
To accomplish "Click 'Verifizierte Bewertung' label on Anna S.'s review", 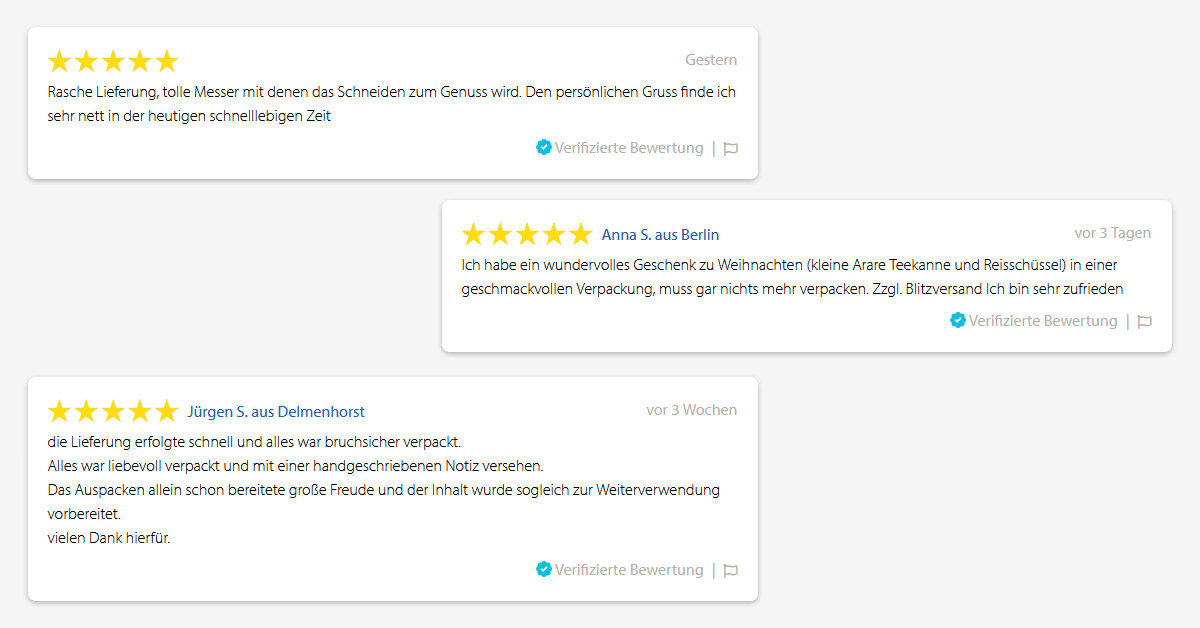I will 1043,321.
